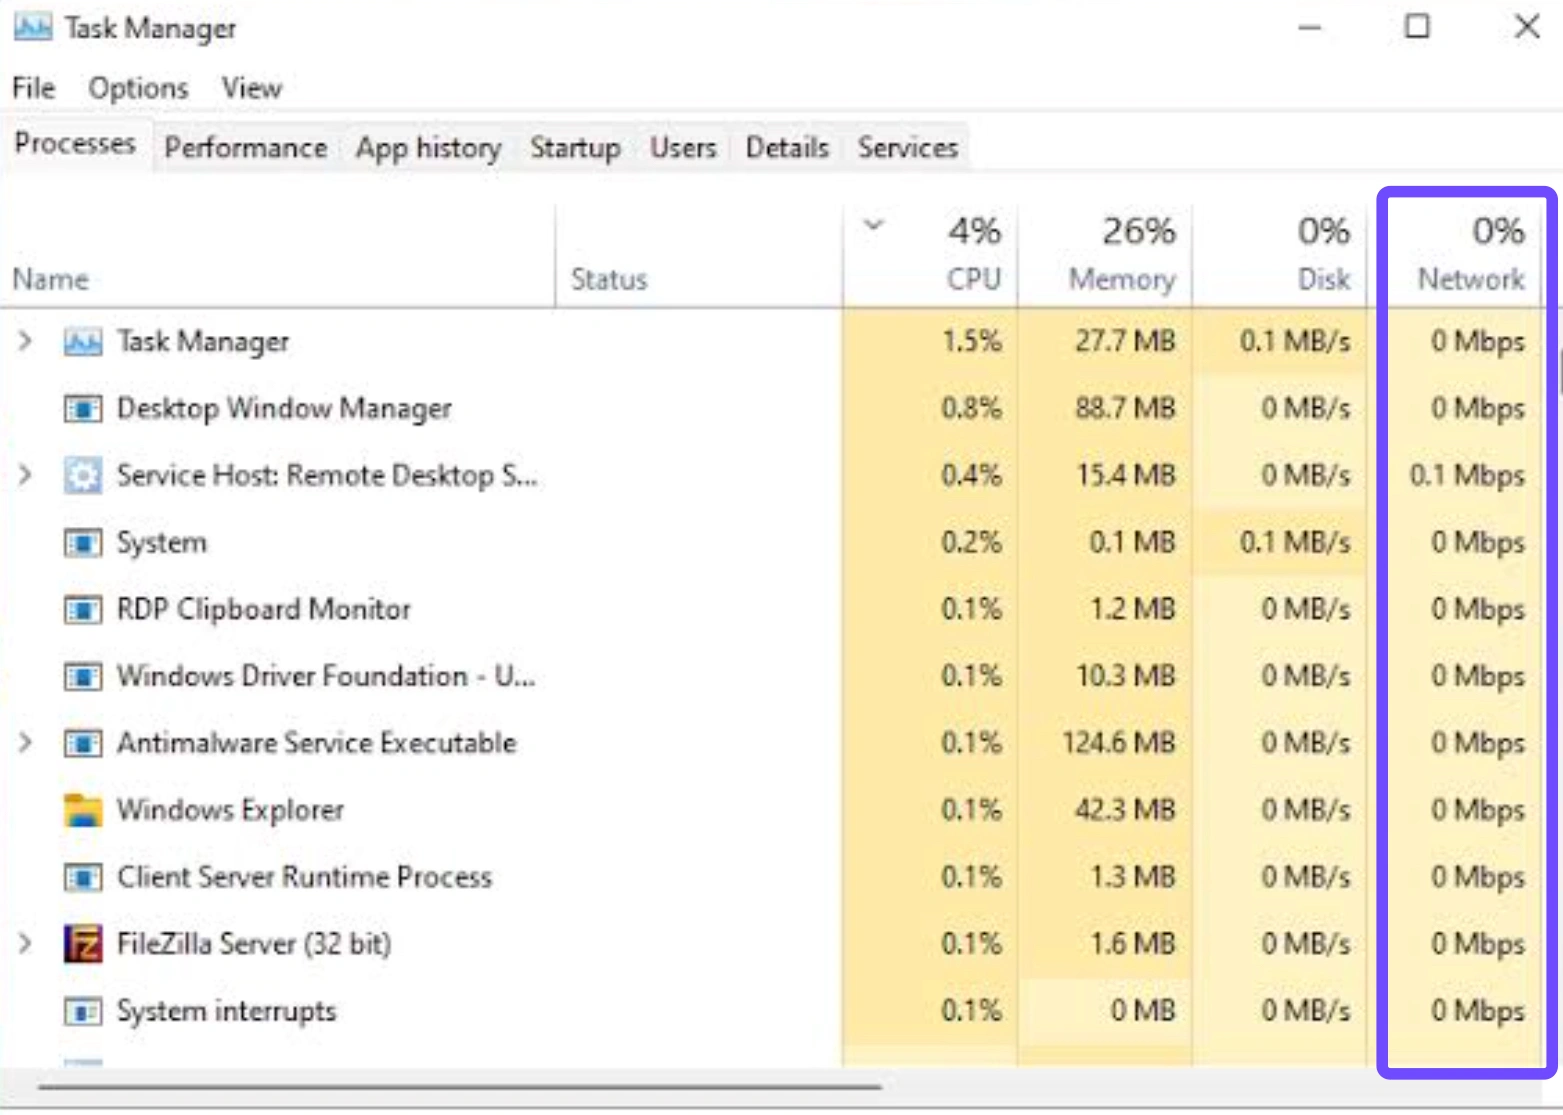This screenshot has height=1115, width=1563.
Task: Sort by the Memory column header
Action: click(x=1105, y=257)
